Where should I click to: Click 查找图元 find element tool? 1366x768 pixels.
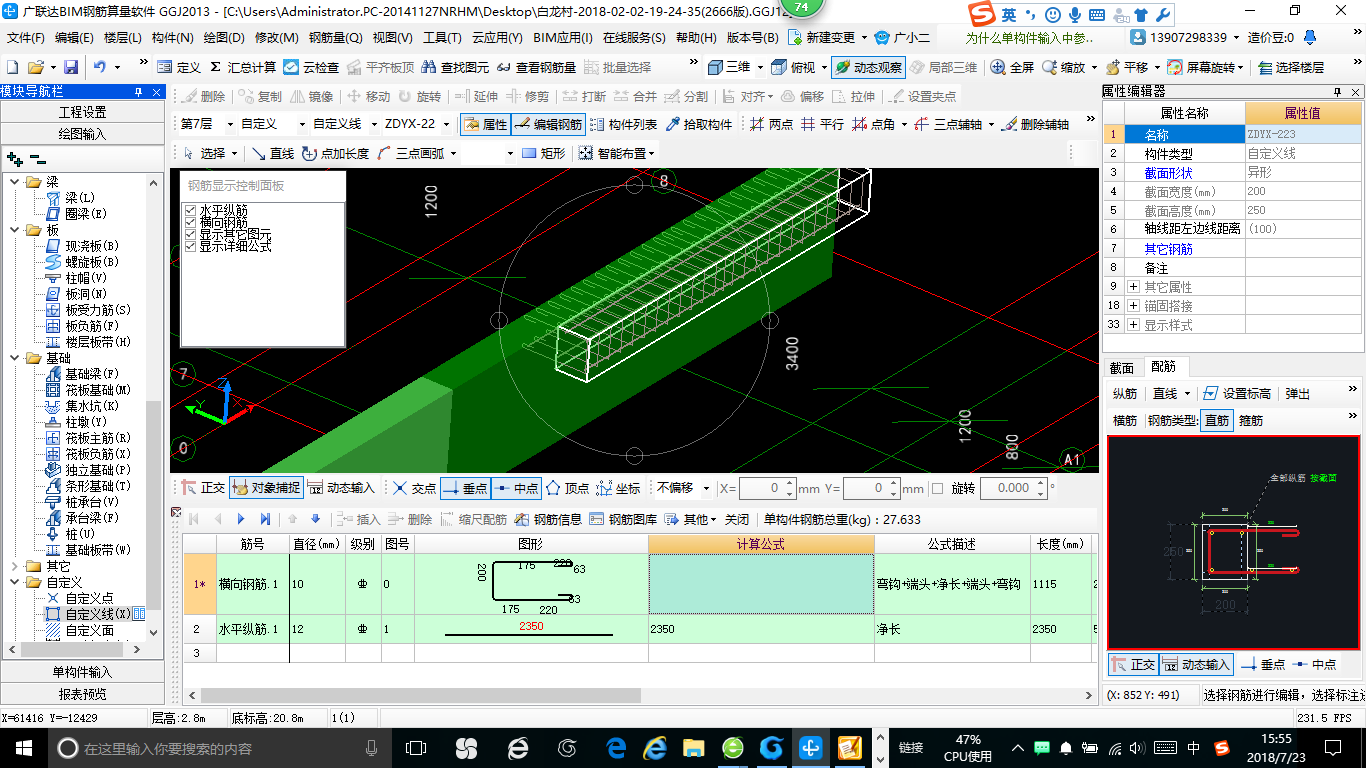point(455,67)
